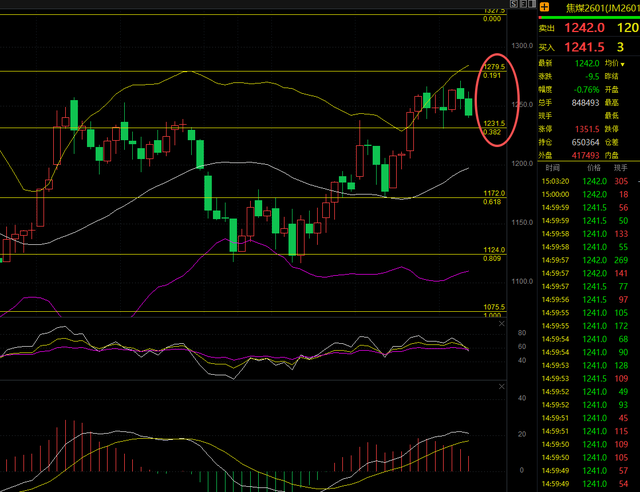
Task: Click the 1172.0 Fibonacci level label
Action: click(x=494, y=193)
